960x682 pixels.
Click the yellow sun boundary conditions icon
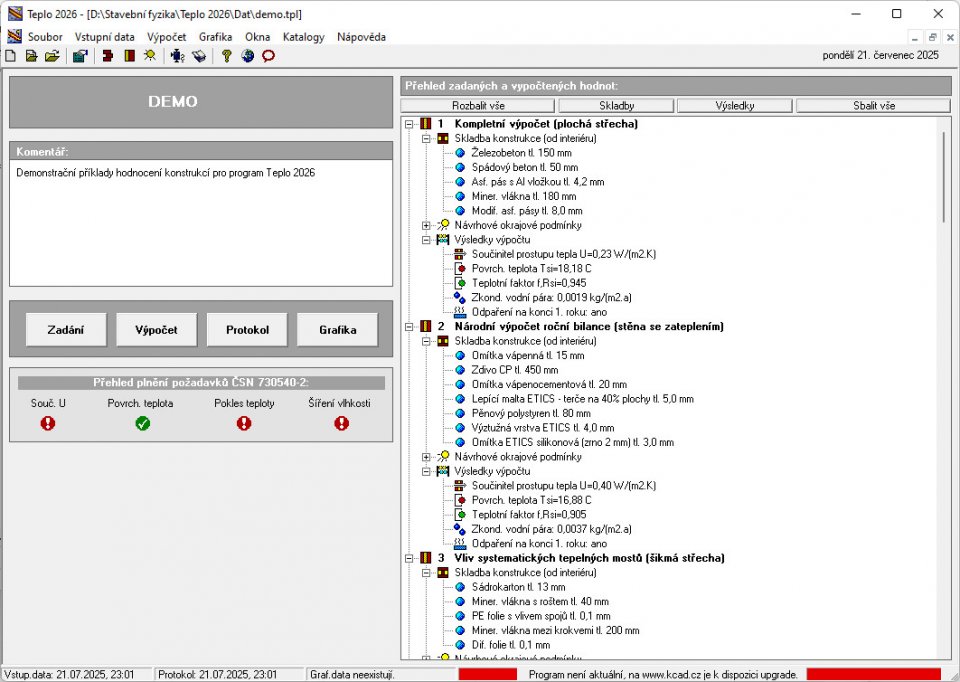point(149,56)
